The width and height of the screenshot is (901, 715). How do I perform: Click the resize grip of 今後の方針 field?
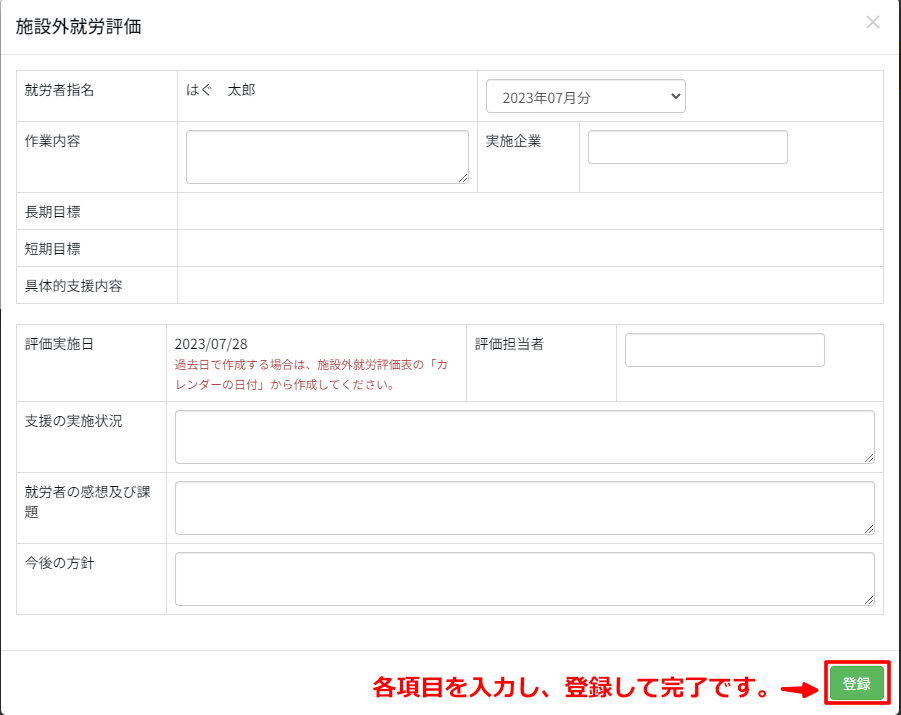869,600
